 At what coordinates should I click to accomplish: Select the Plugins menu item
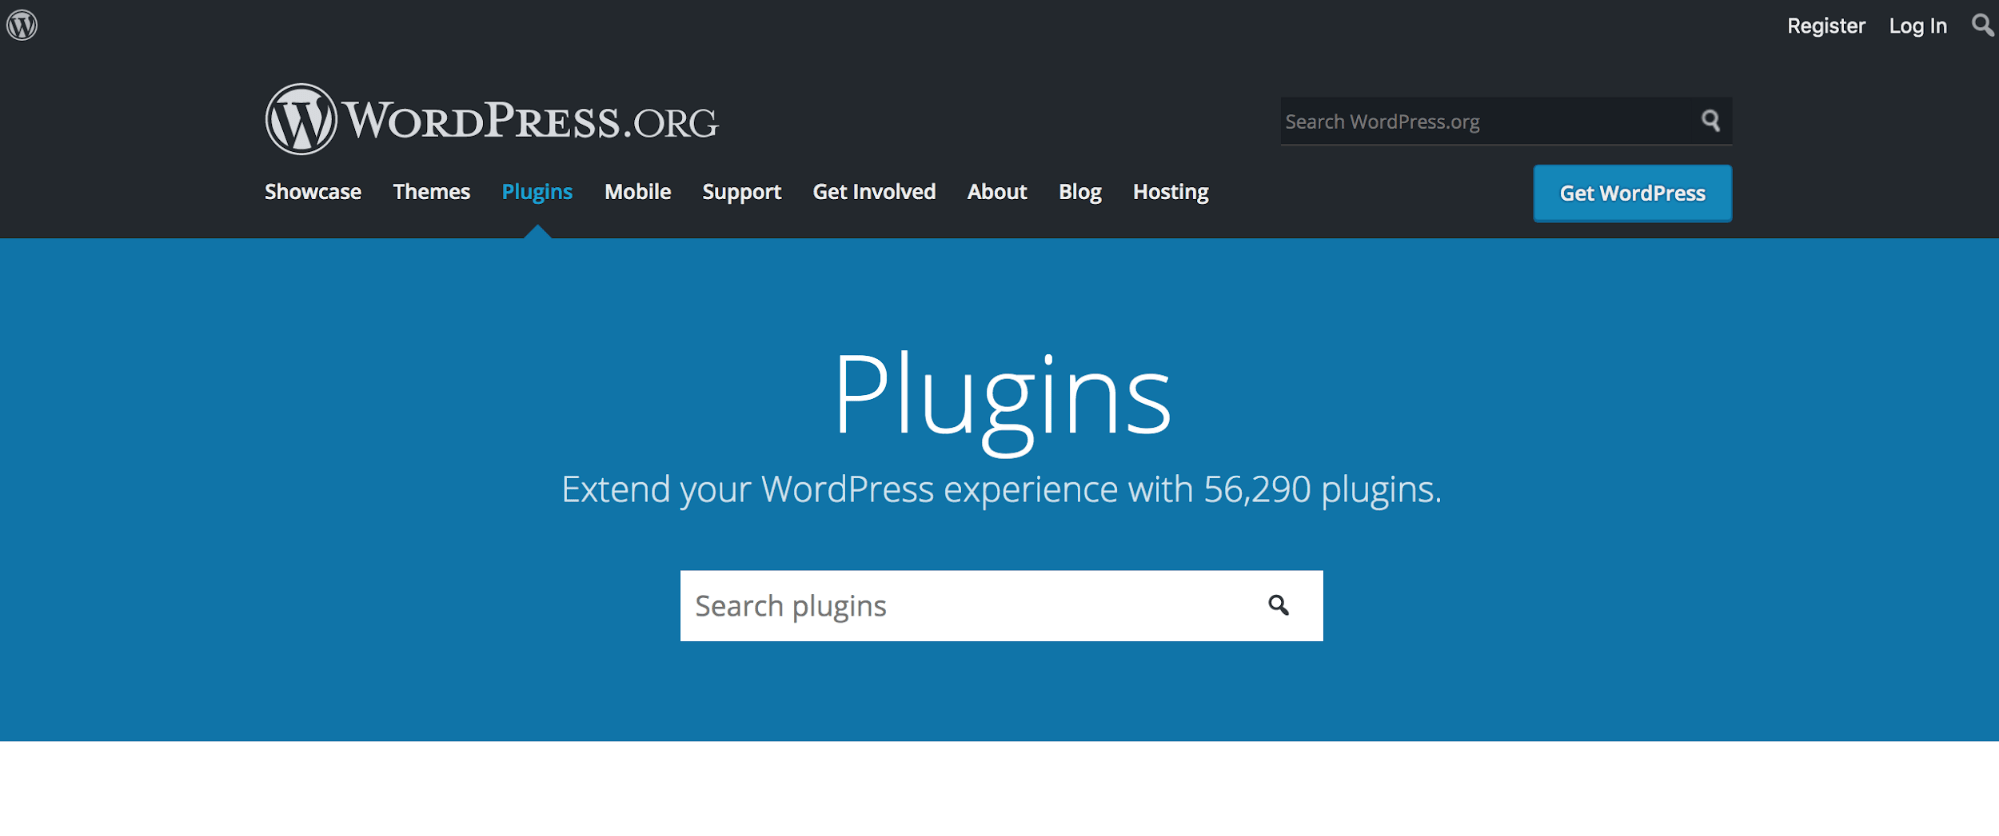(x=537, y=191)
